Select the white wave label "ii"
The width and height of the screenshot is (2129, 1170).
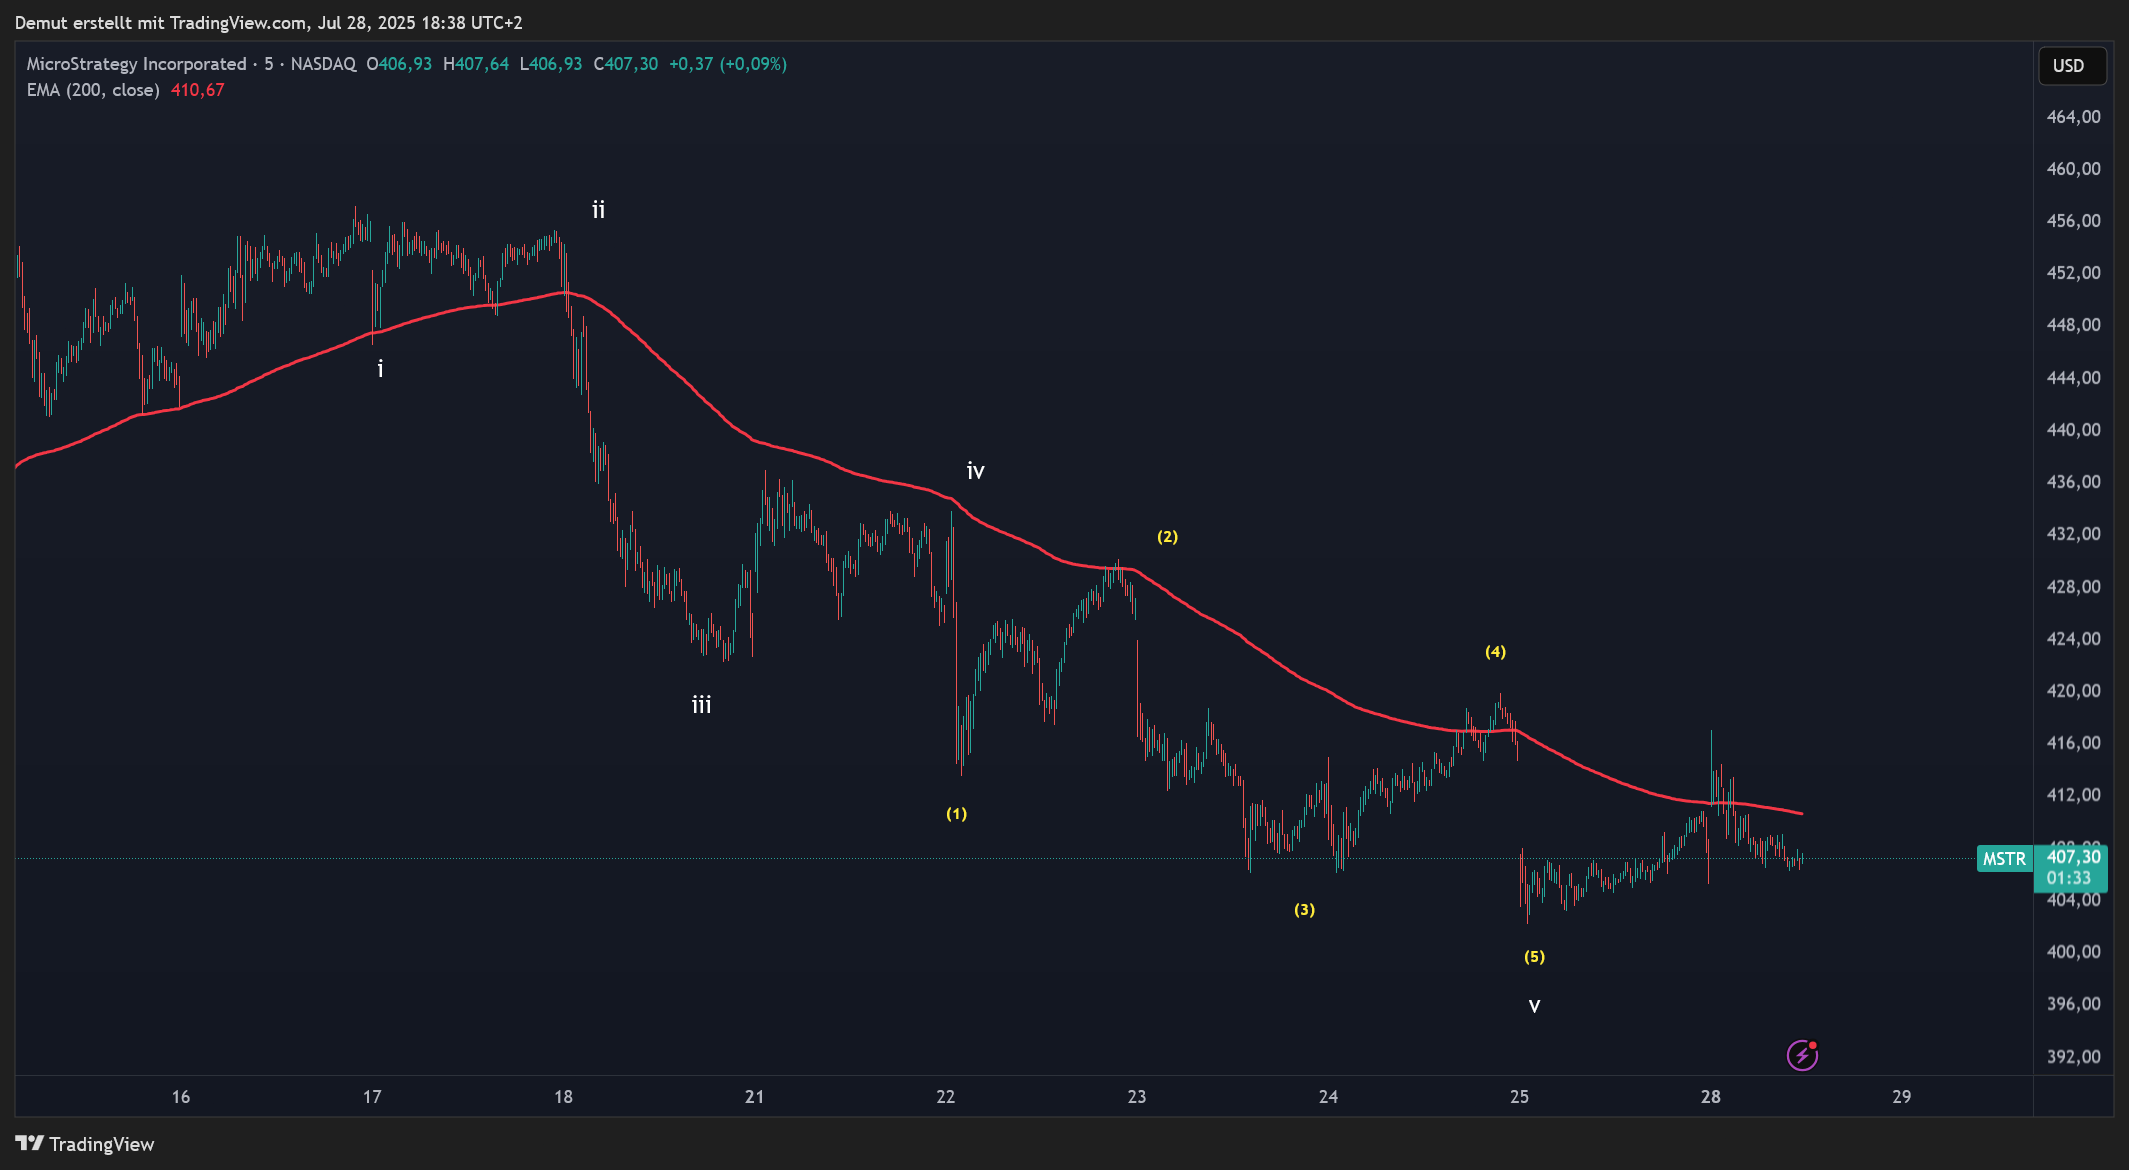pos(598,210)
